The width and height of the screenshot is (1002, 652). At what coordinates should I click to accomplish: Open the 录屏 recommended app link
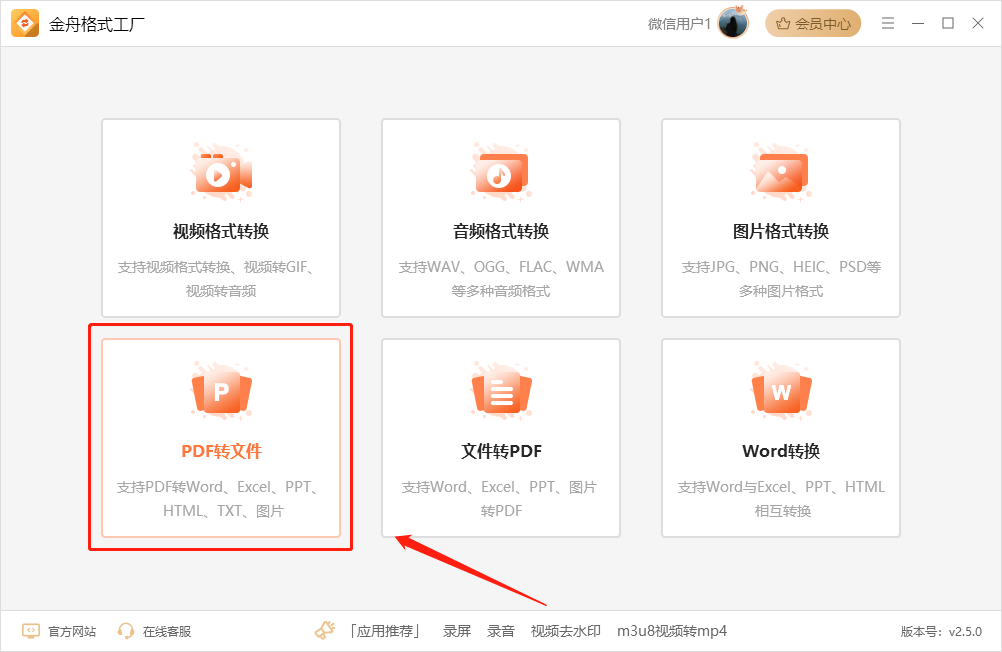coord(457,631)
